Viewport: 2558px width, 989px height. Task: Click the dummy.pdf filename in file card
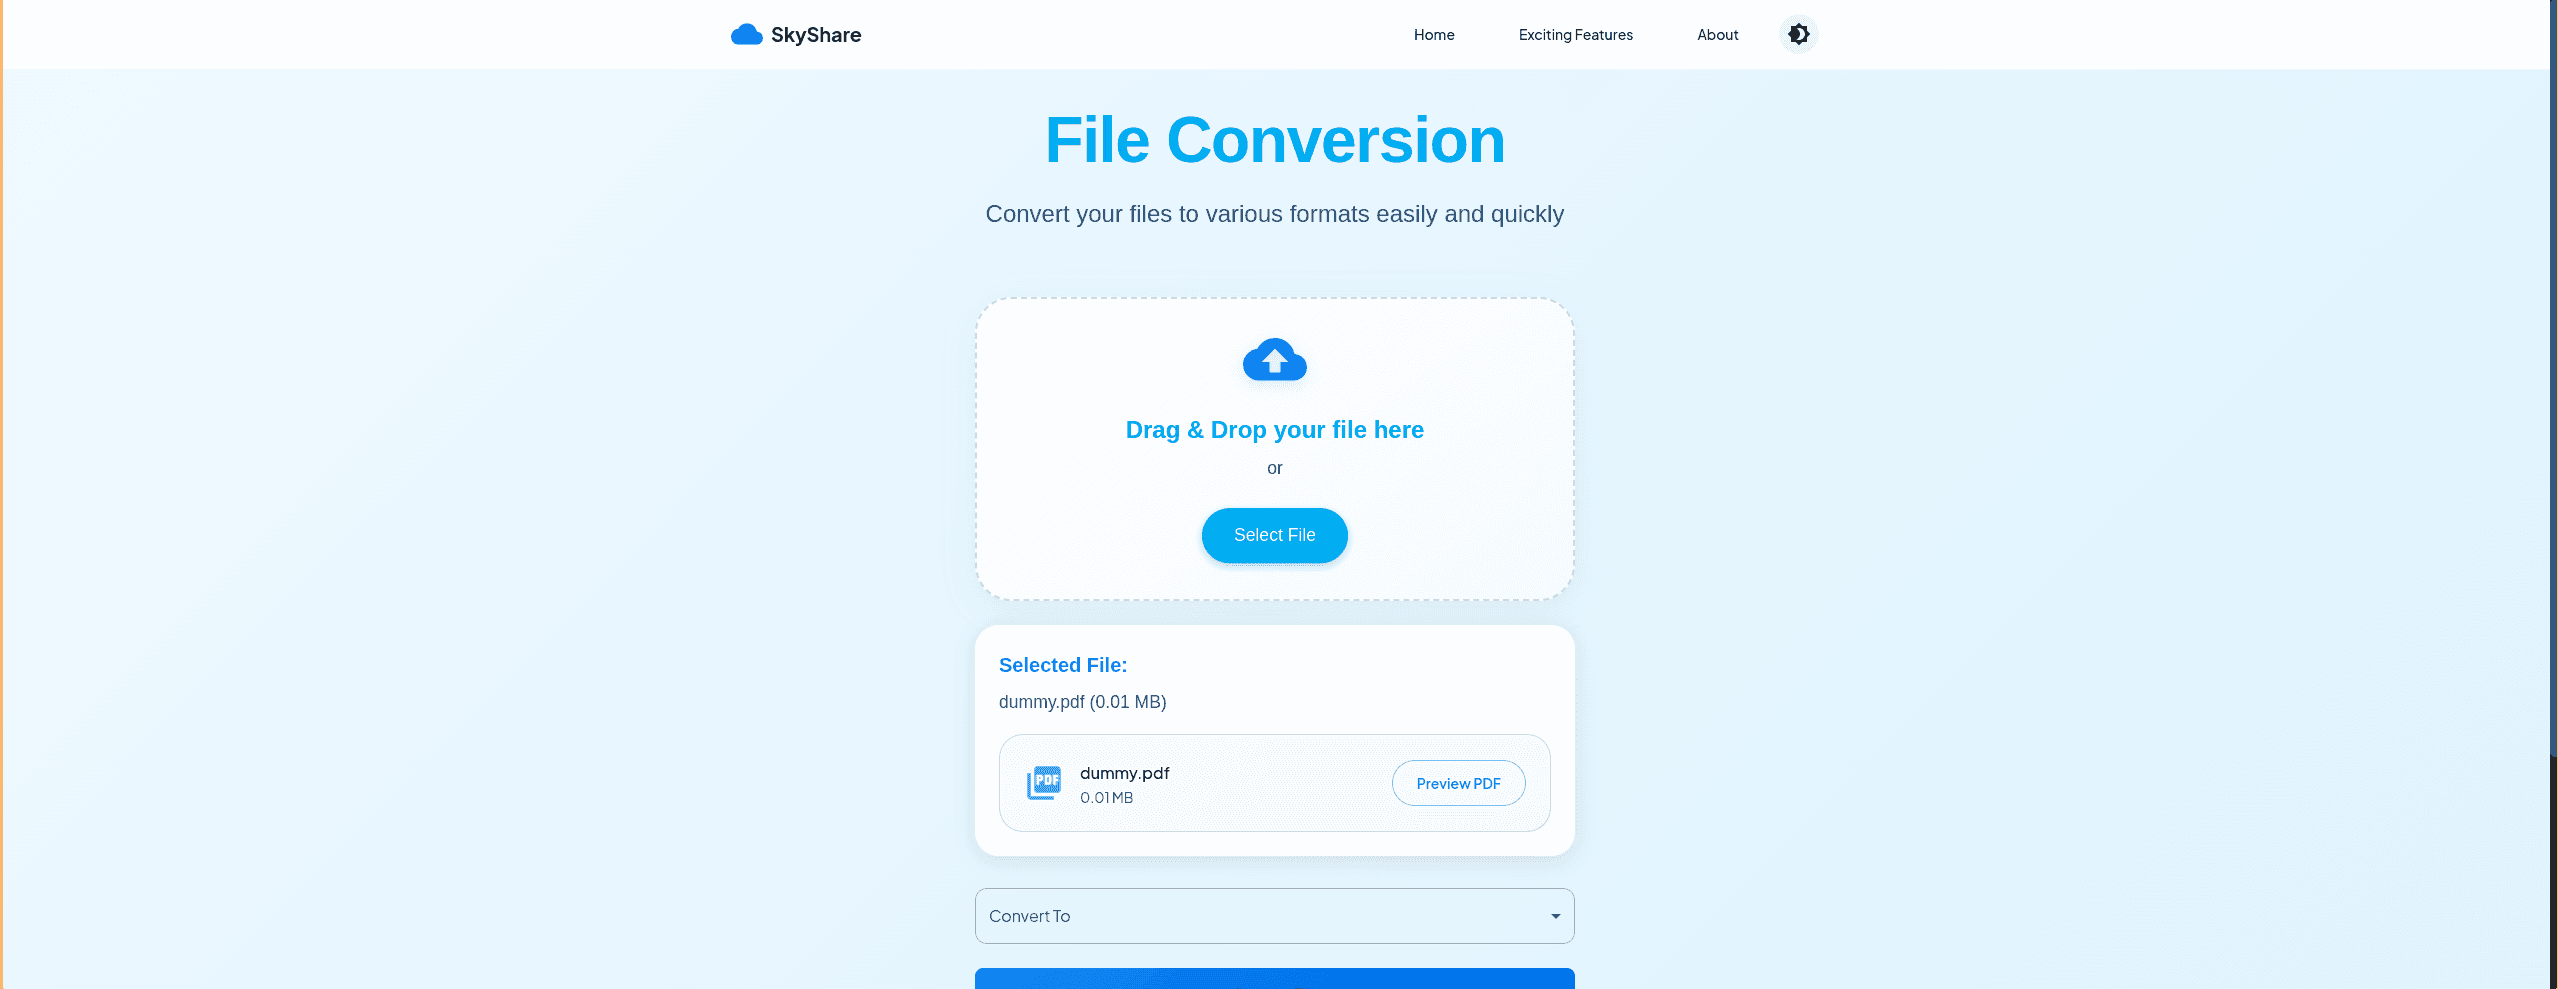(x=1124, y=773)
